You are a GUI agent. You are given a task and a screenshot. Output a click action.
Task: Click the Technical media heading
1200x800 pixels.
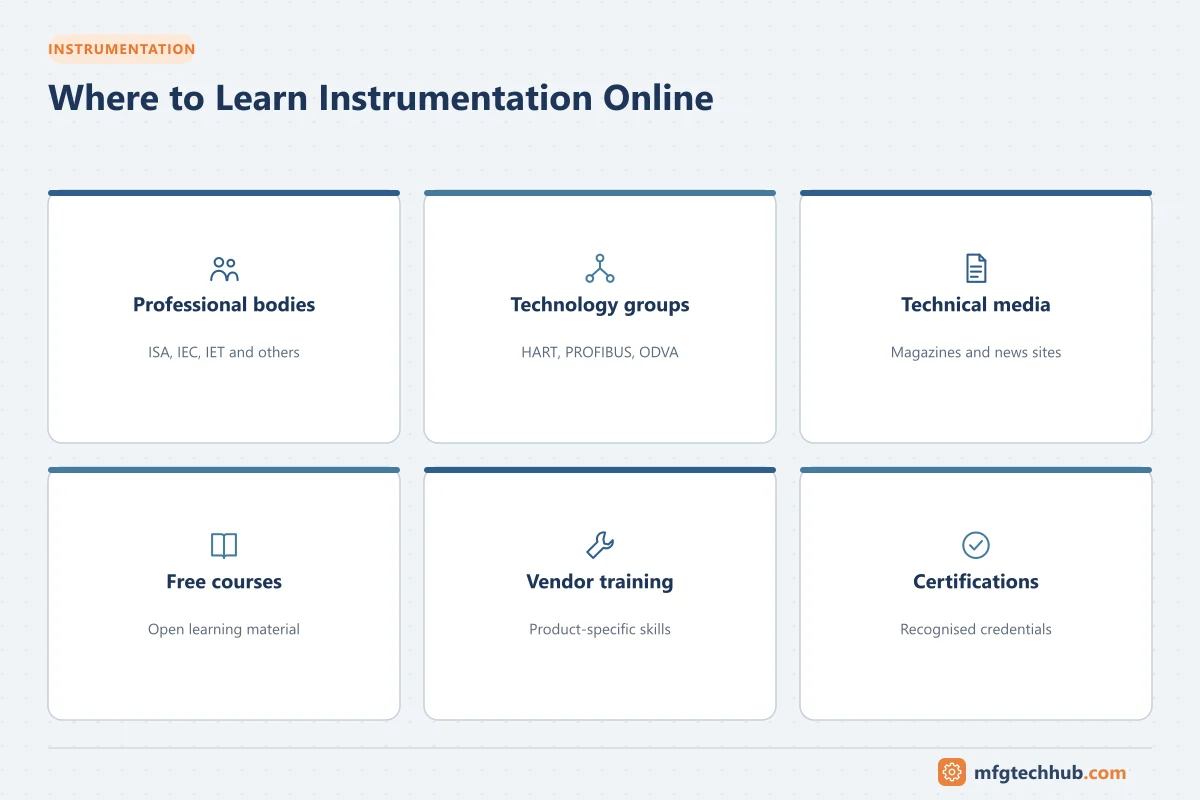point(976,305)
